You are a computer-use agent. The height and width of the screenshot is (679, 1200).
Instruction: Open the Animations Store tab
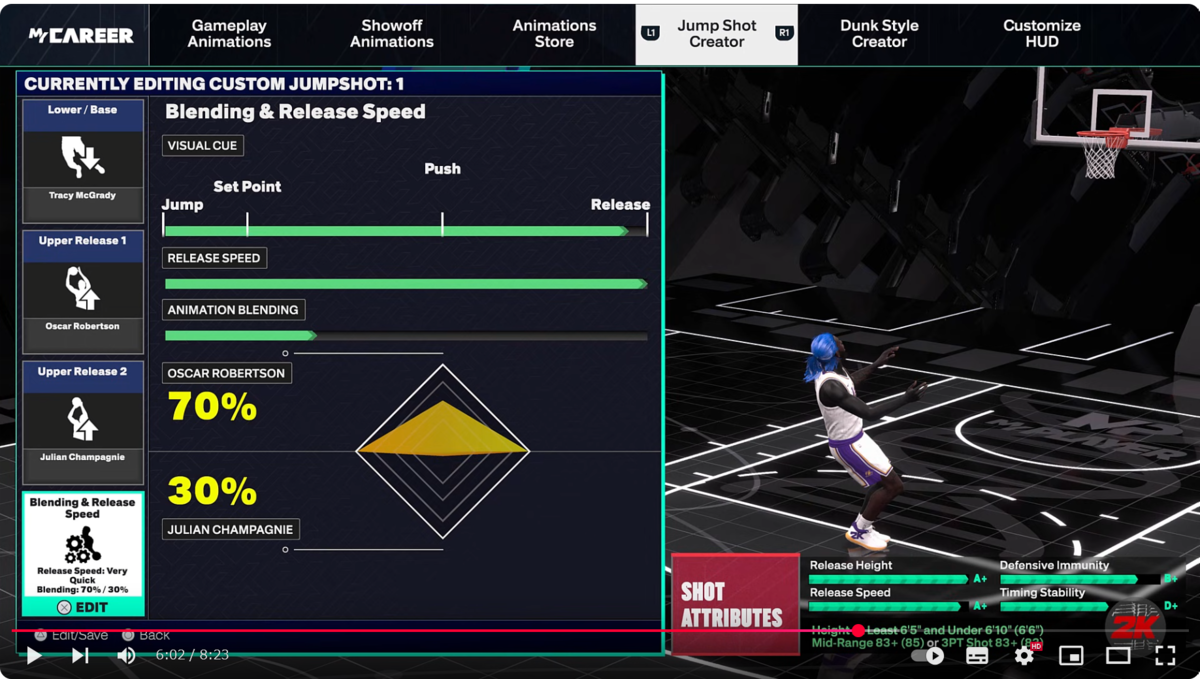(554, 34)
